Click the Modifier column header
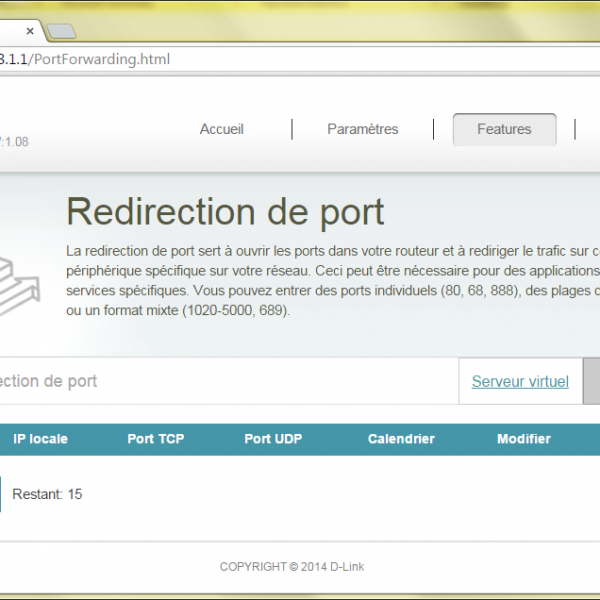This screenshot has width=600, height=600. point(524,439)
